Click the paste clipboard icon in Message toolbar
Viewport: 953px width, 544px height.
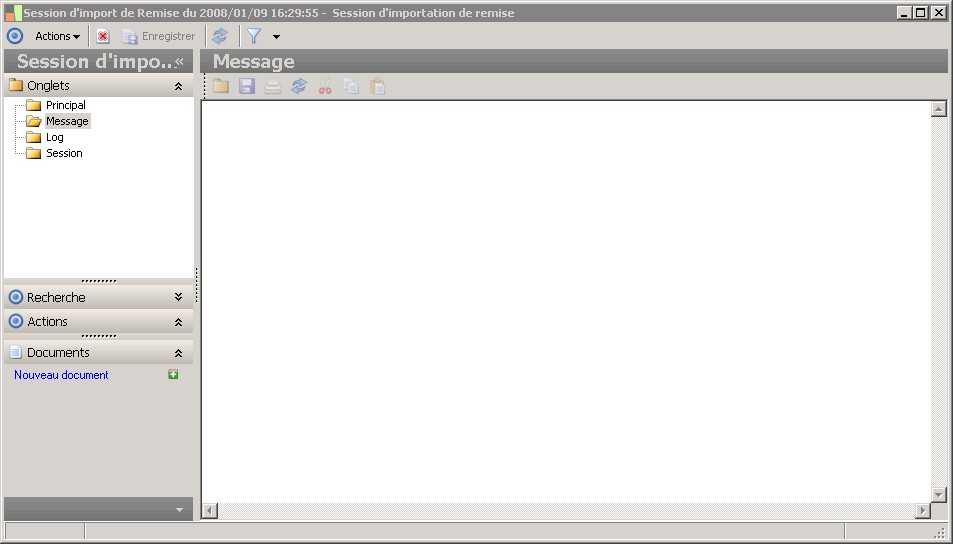point(377,86)
